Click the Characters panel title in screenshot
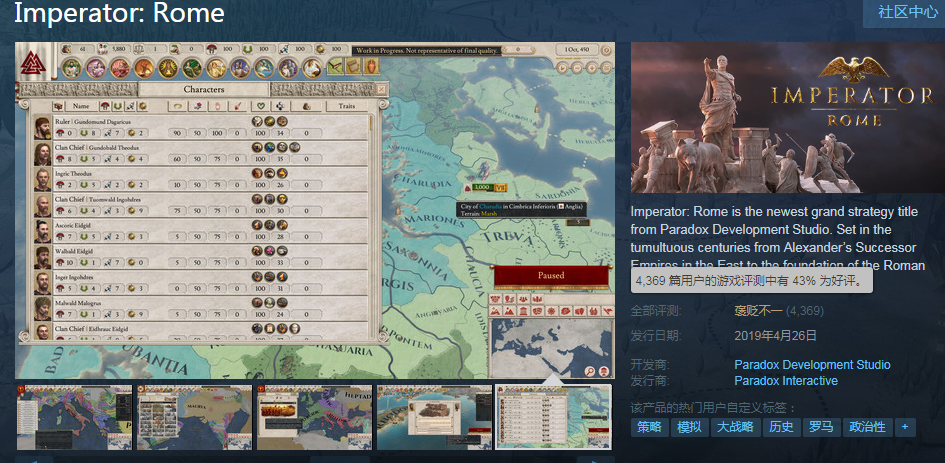 click(204, 89)
